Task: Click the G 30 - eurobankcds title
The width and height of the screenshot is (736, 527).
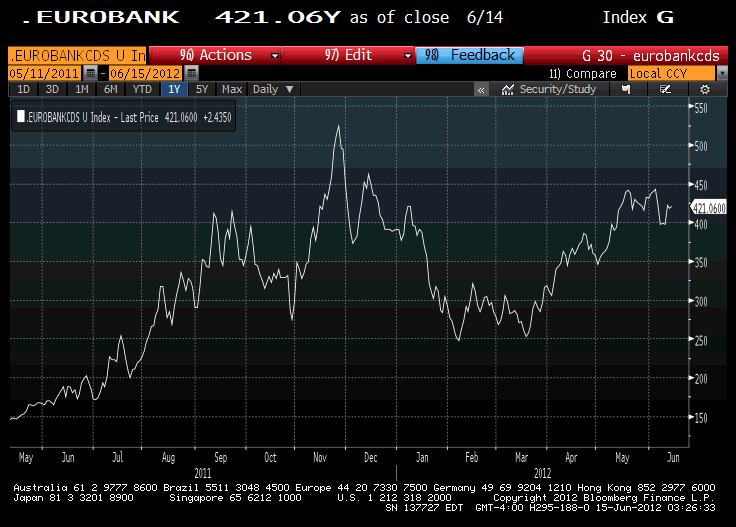Action: pos(651,56)
